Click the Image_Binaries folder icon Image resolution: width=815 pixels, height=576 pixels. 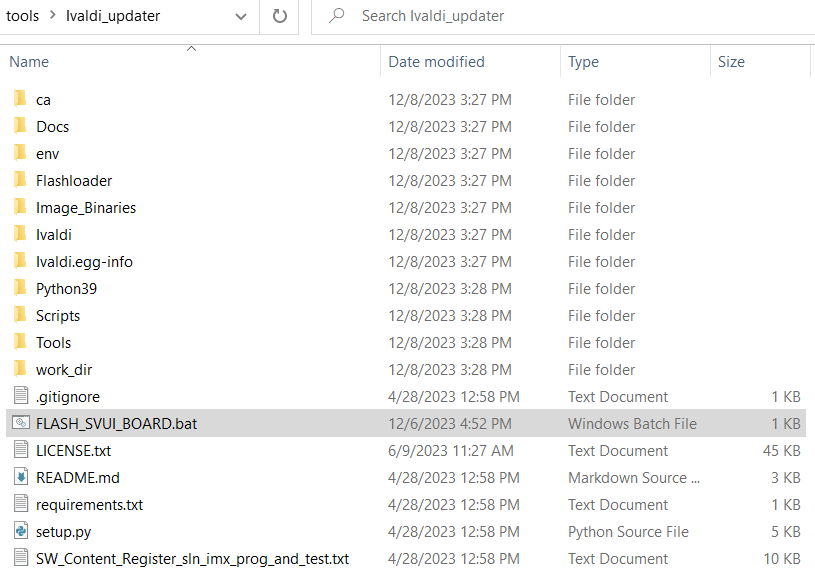(20, 208)
